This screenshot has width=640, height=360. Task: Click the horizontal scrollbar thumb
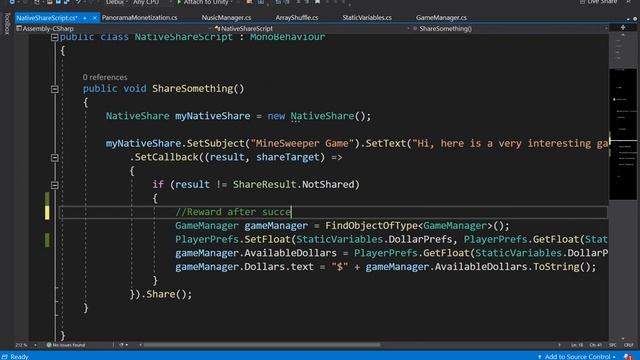click(x=262, y=345)
